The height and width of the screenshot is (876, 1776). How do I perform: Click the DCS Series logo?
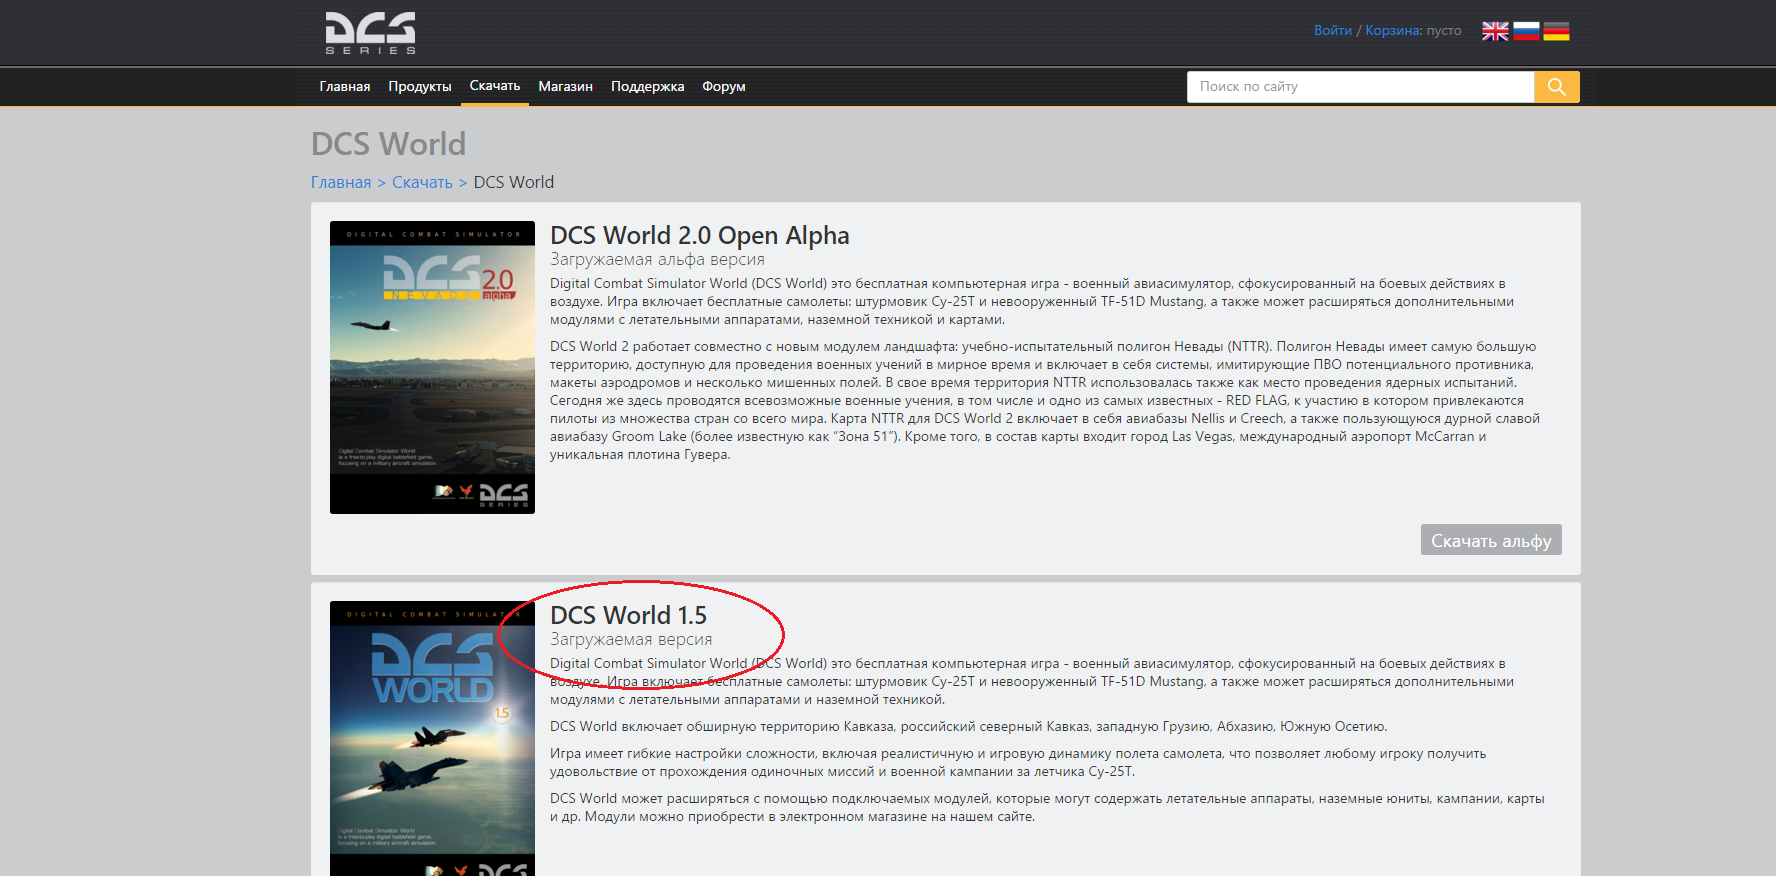[x=370, y=33]
